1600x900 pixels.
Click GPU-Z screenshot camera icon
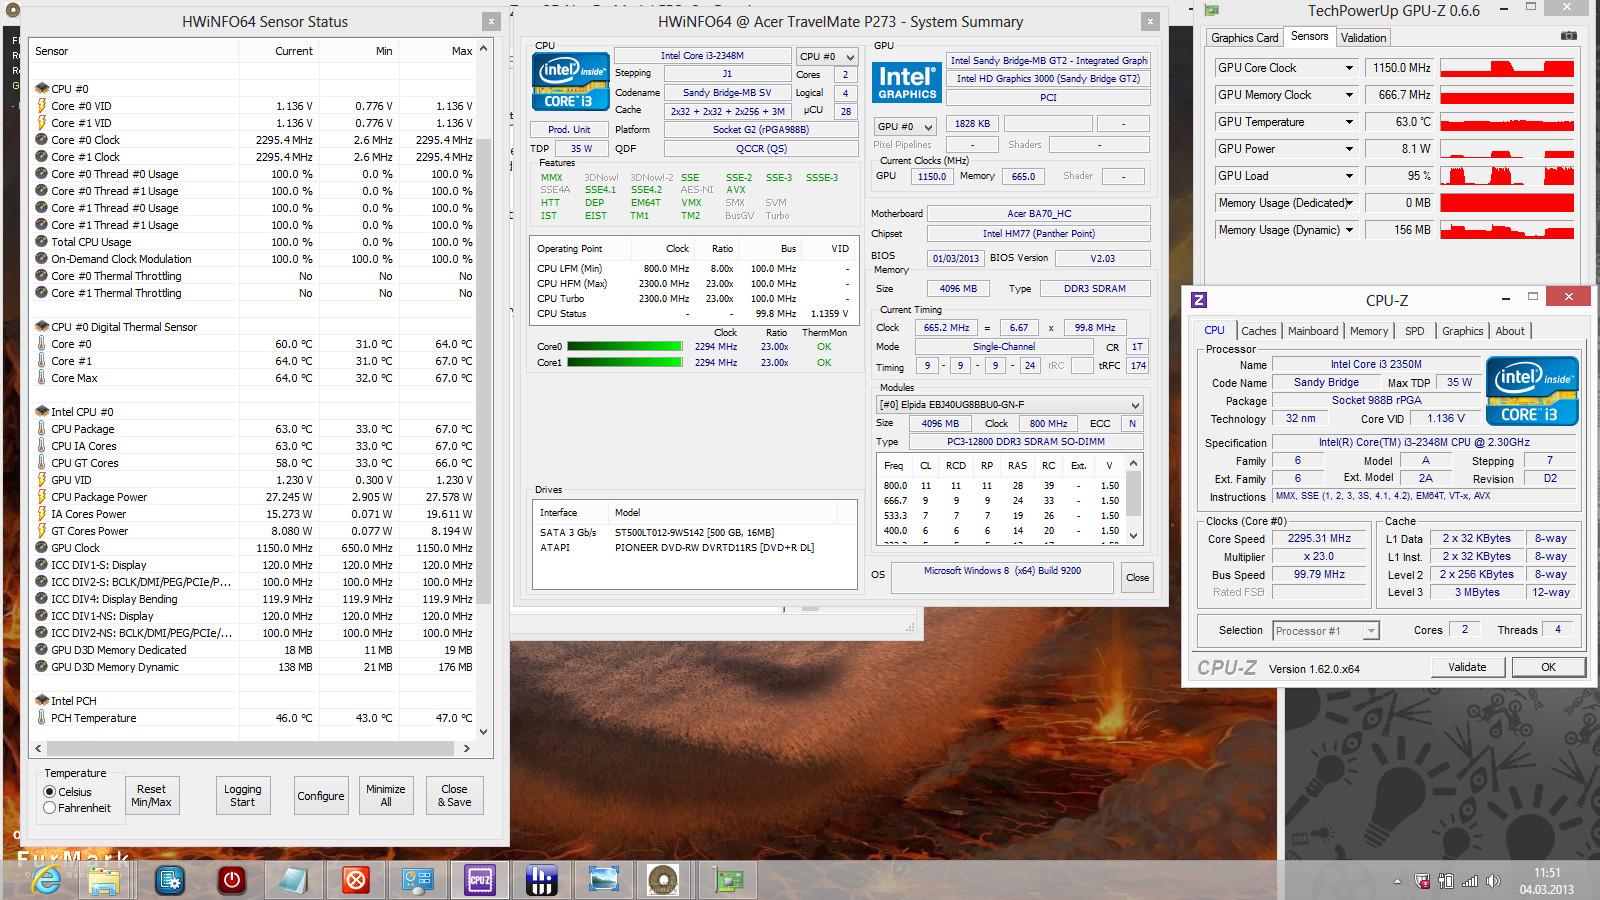click(x=1568, y=36)
